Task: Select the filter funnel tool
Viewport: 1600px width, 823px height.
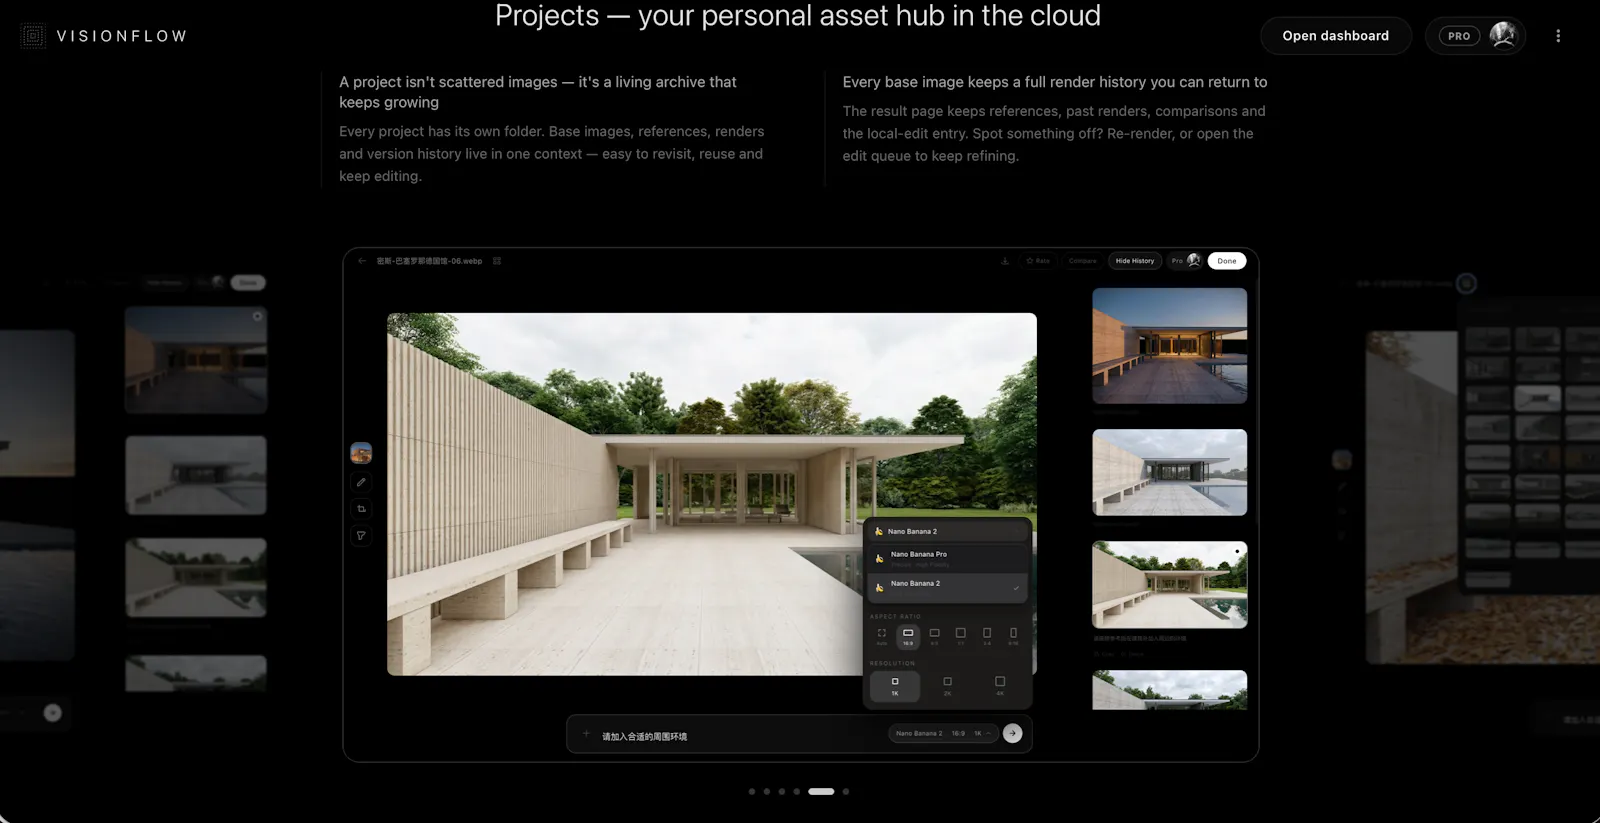Action: point(361,536)
